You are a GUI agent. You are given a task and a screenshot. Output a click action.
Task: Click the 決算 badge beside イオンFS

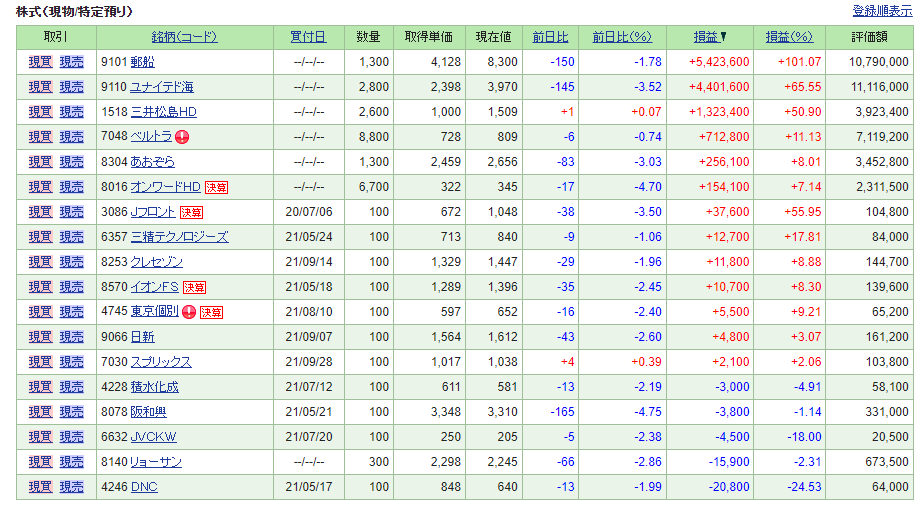click(x=194, y=287)
